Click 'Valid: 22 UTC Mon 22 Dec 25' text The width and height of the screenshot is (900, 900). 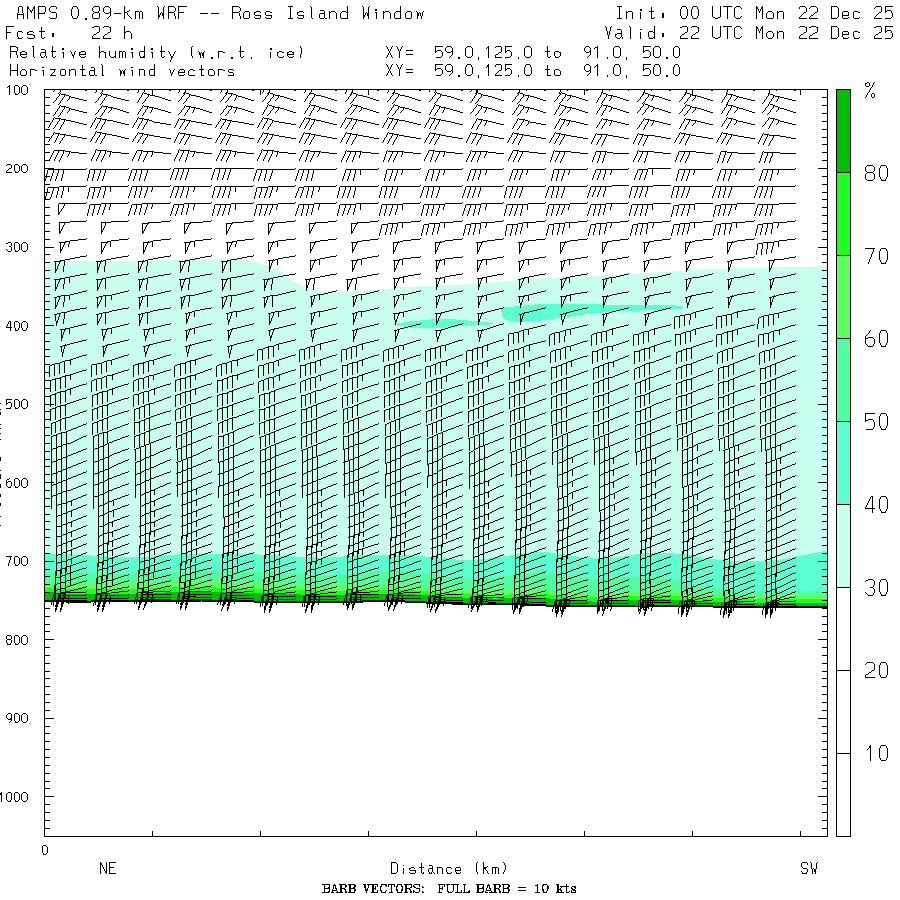point(748,33)
